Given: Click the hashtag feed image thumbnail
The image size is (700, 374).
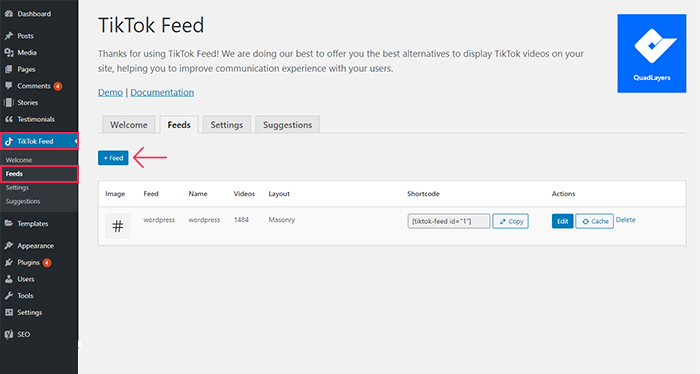Looking at the screenshot, I should (118, 226).
